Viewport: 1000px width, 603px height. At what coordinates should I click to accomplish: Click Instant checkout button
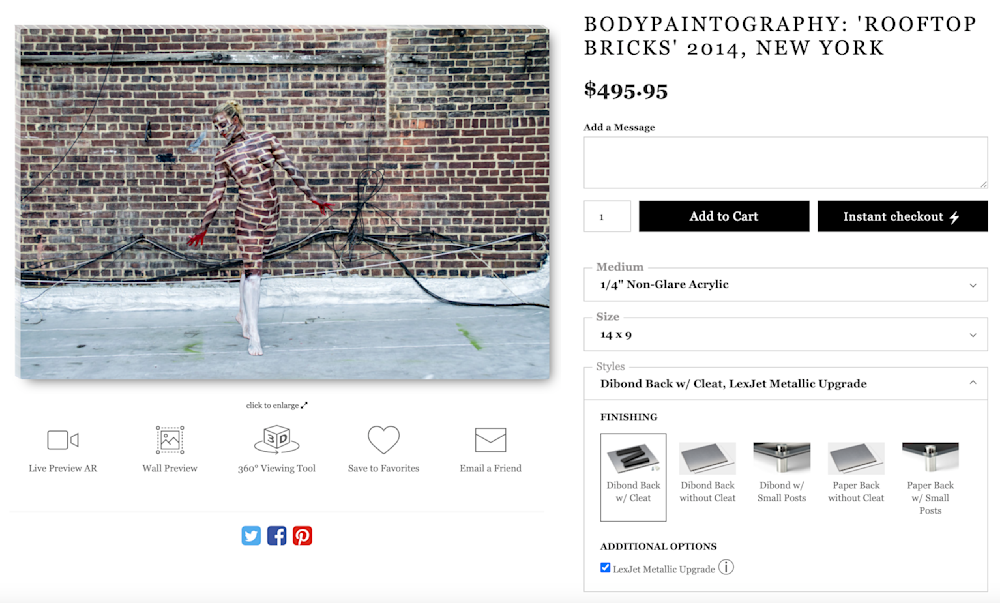tap(902, 216)
